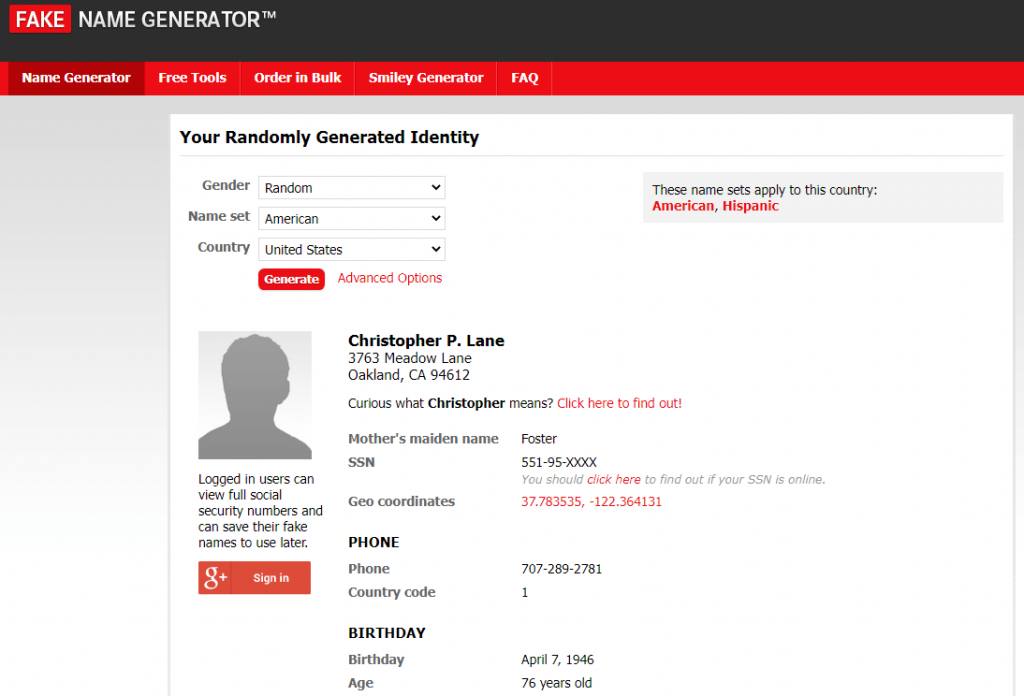Open the Country dropdown
The height and width of the screenshot is (696, 1024).
coord(351,250)
